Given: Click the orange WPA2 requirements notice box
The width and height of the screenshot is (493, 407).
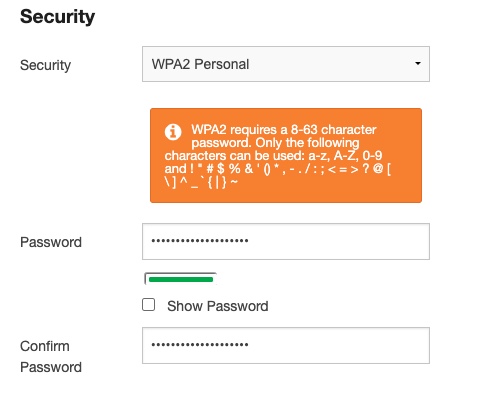Looking at the screenshot, I should [x=286, y=155].
